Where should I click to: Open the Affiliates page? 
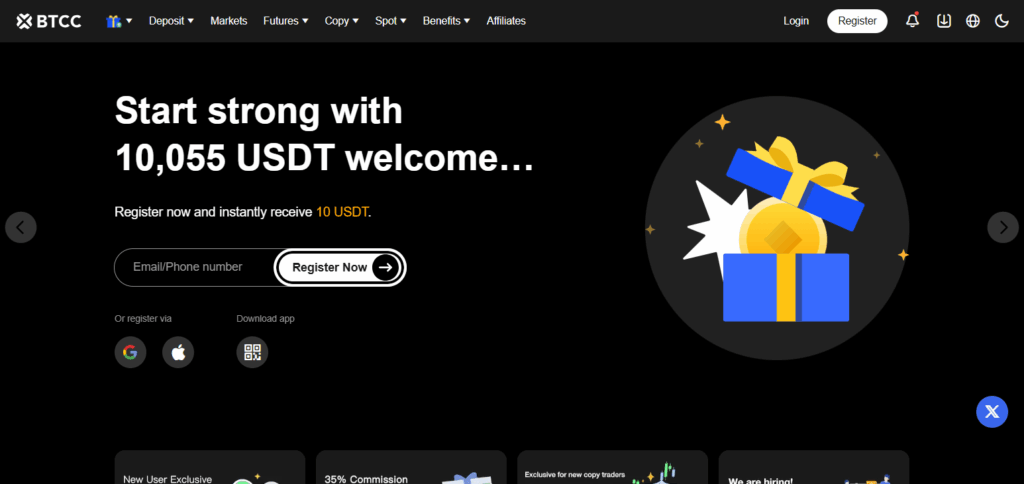click(x=505, y=21)
